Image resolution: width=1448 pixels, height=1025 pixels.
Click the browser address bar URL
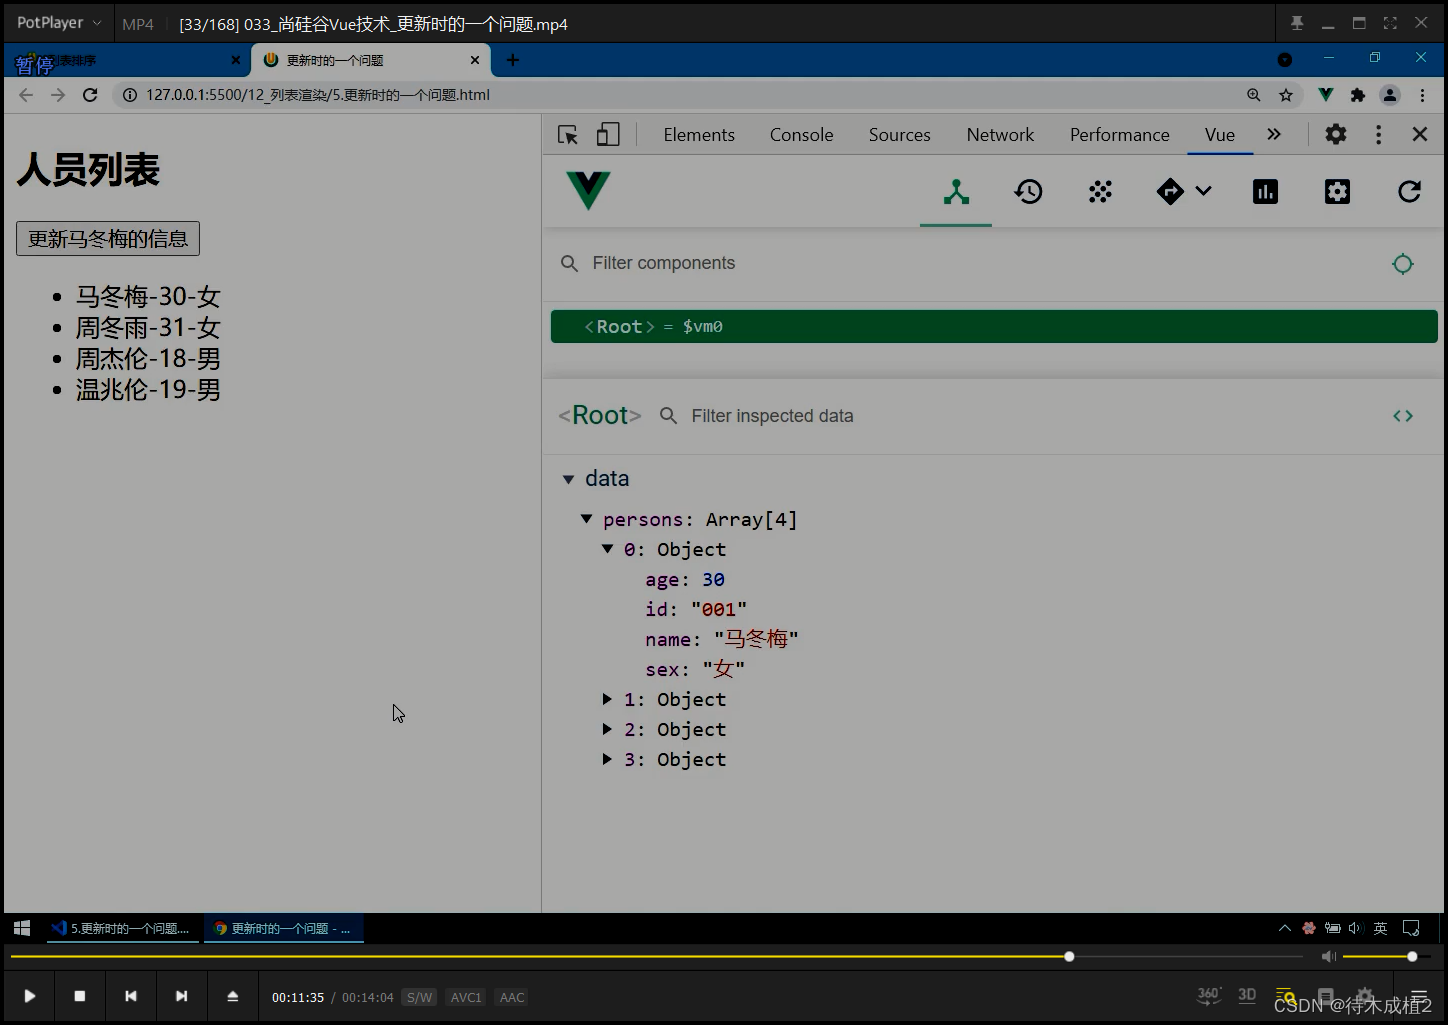pos(318,95)
